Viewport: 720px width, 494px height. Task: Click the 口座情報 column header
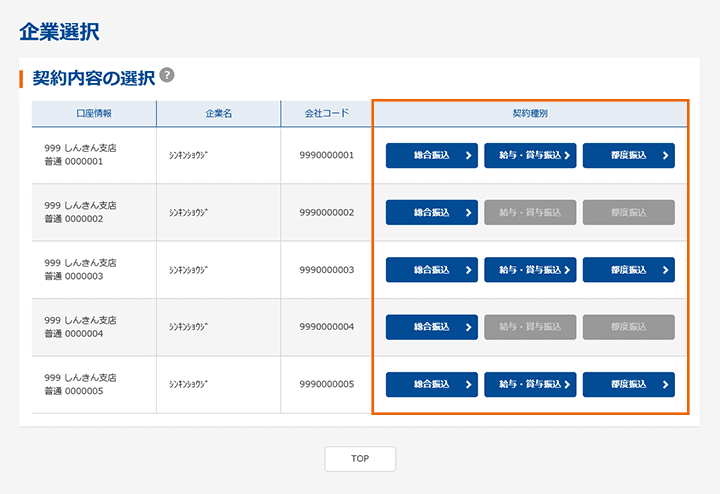pos(94,114)
